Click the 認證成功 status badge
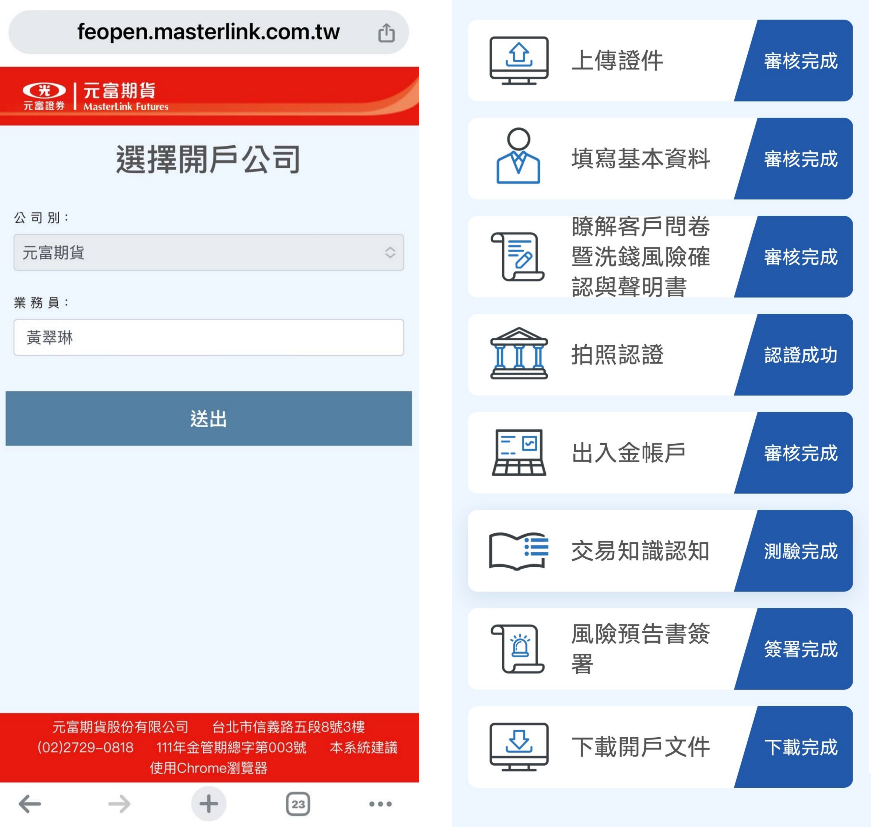Viewport: 888px width, 827px height. click(800, 355)
